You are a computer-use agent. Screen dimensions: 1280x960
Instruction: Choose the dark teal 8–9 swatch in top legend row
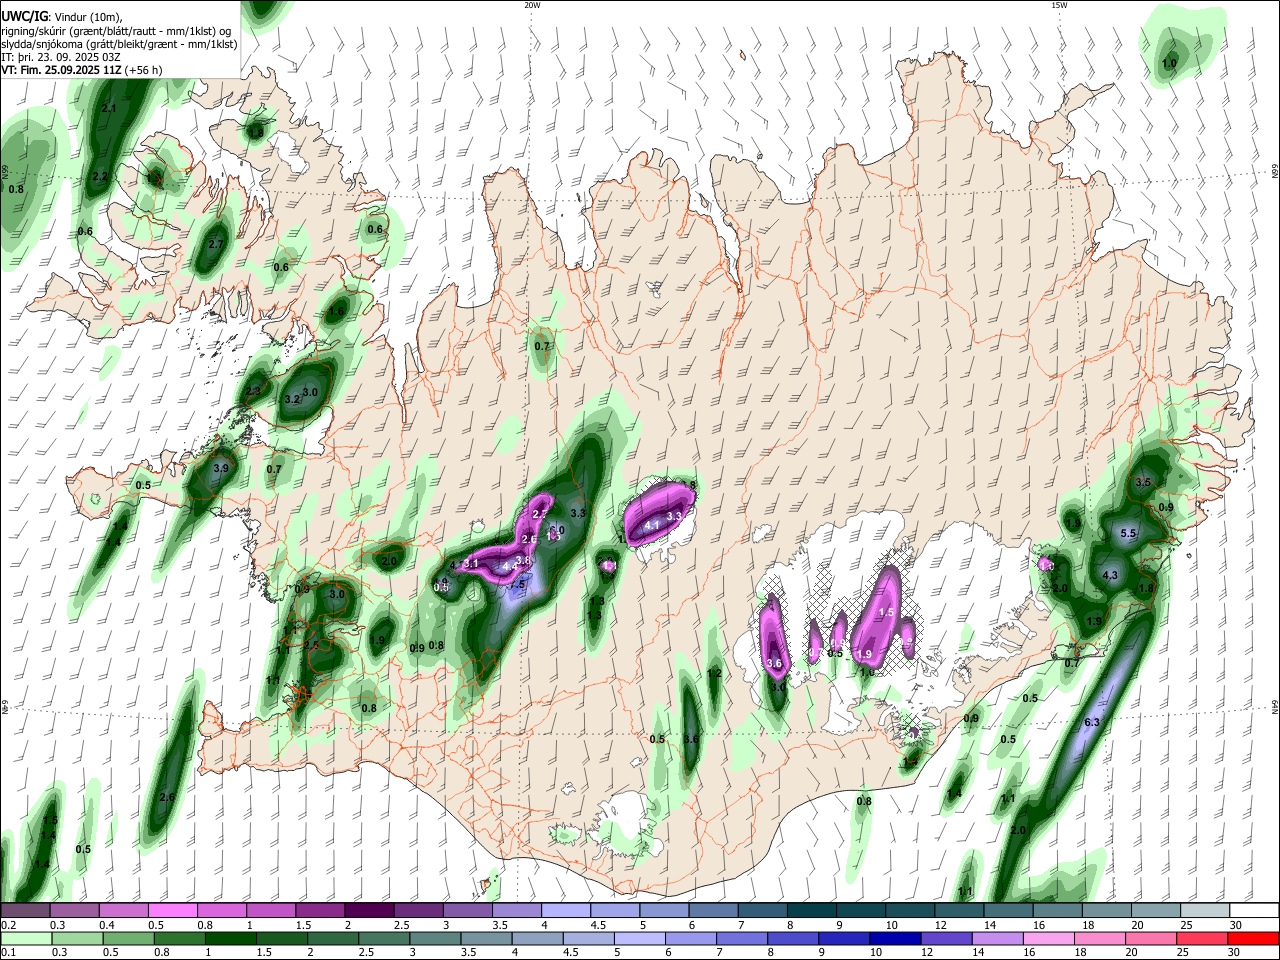tap(810, 911)
